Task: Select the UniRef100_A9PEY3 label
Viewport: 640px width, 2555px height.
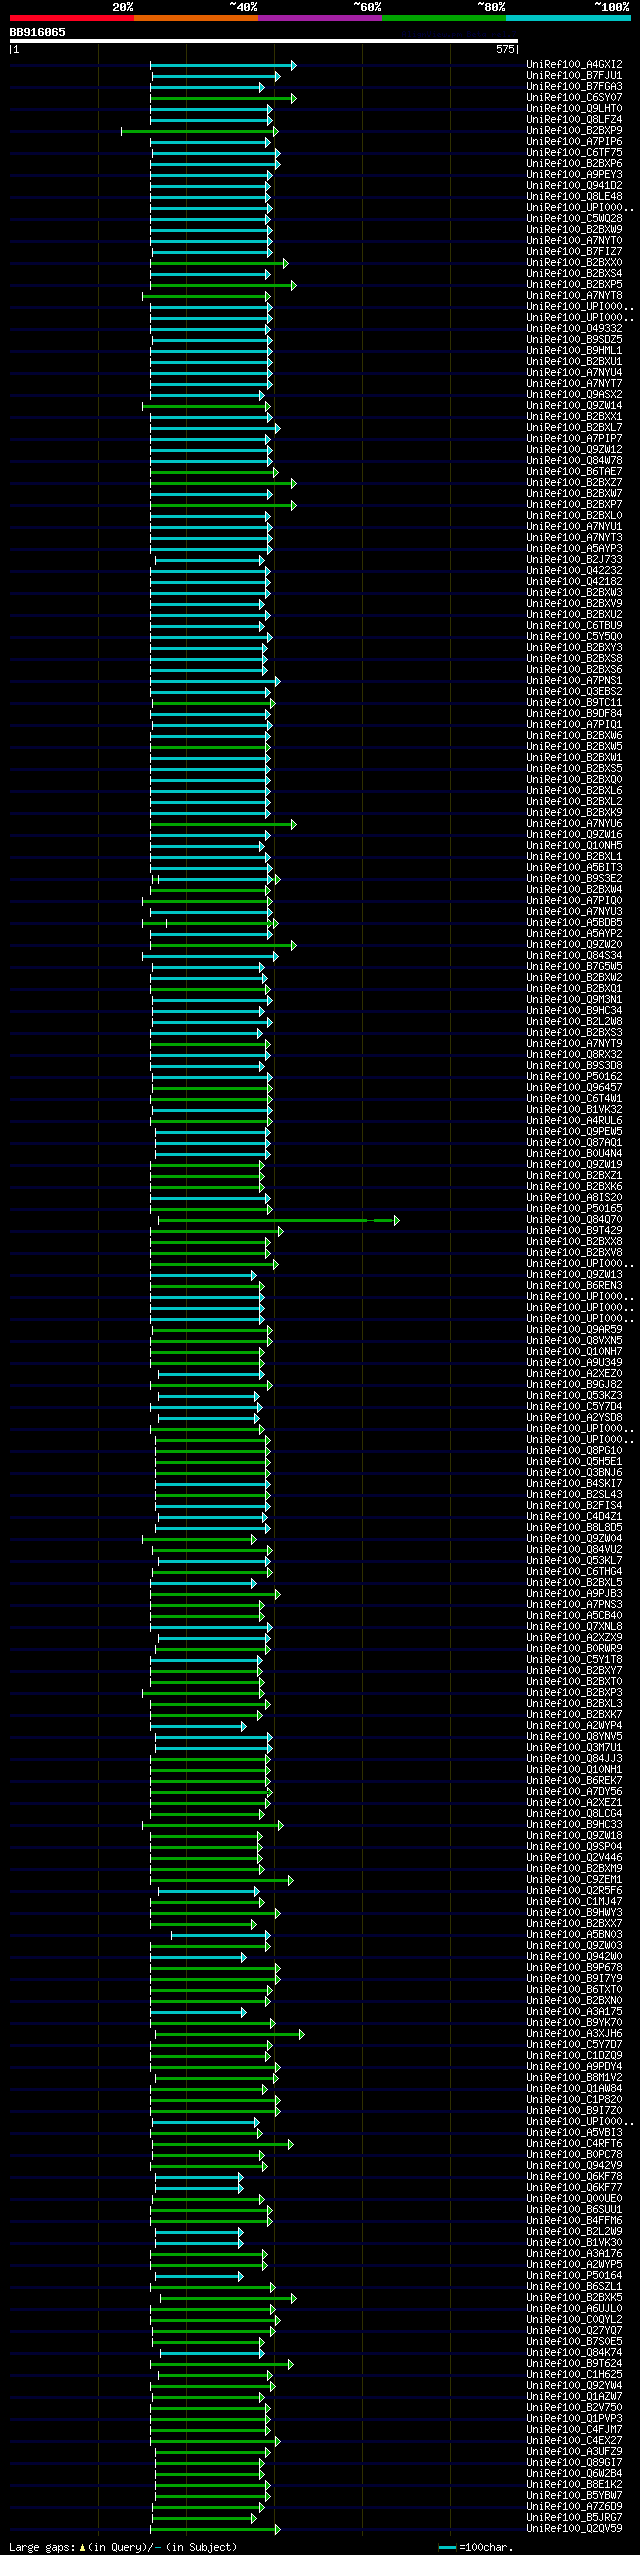Action: tap(574, 175)
